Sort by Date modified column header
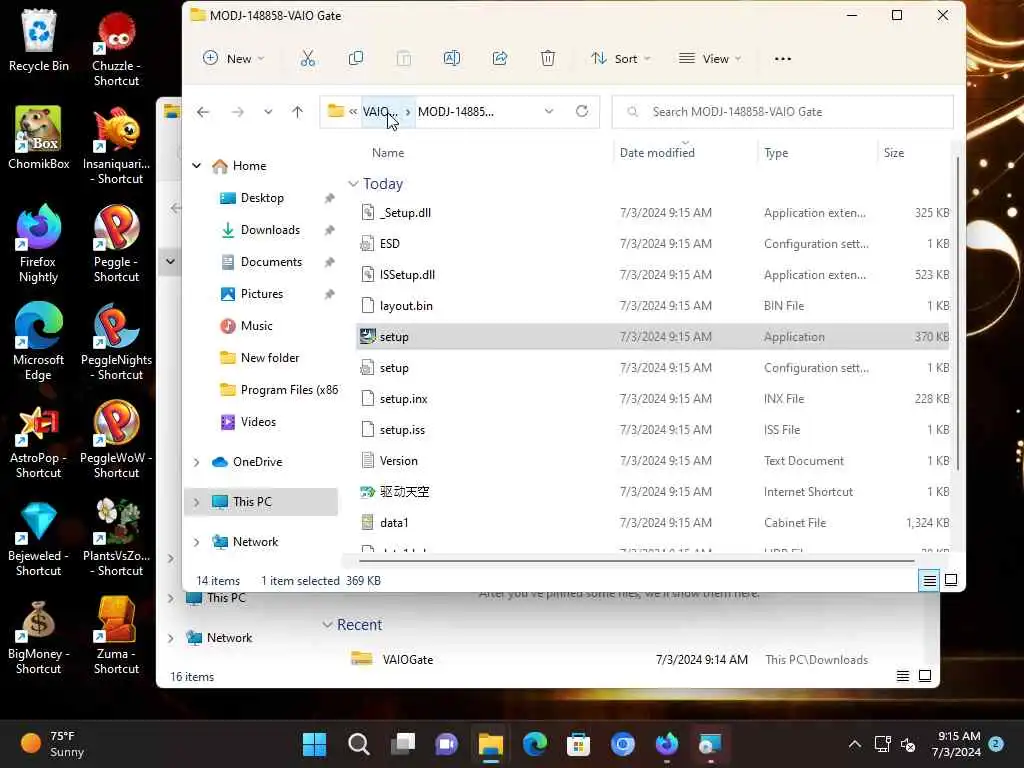The width and height of the screenshot is (1024, 768). [x=657, y=153]
